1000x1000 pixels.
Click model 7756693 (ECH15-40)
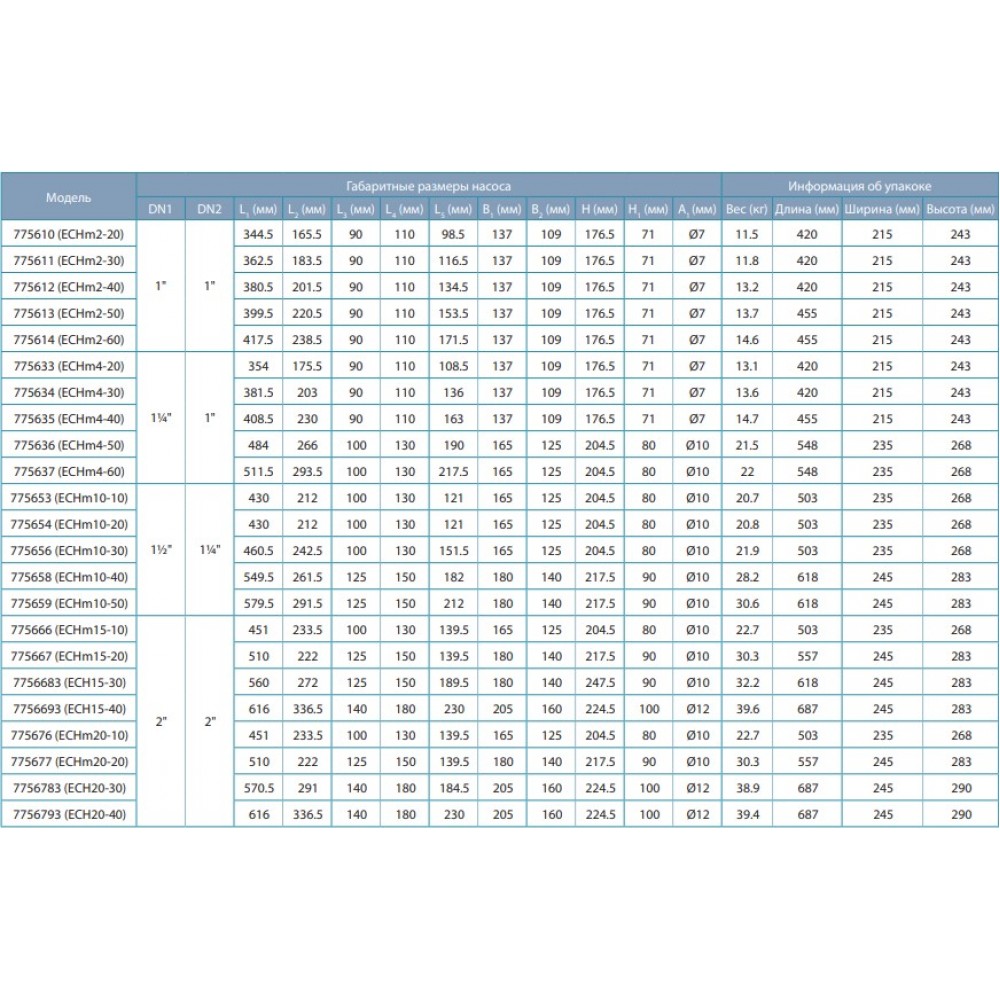pyautogui.click(x=69, y=709)
